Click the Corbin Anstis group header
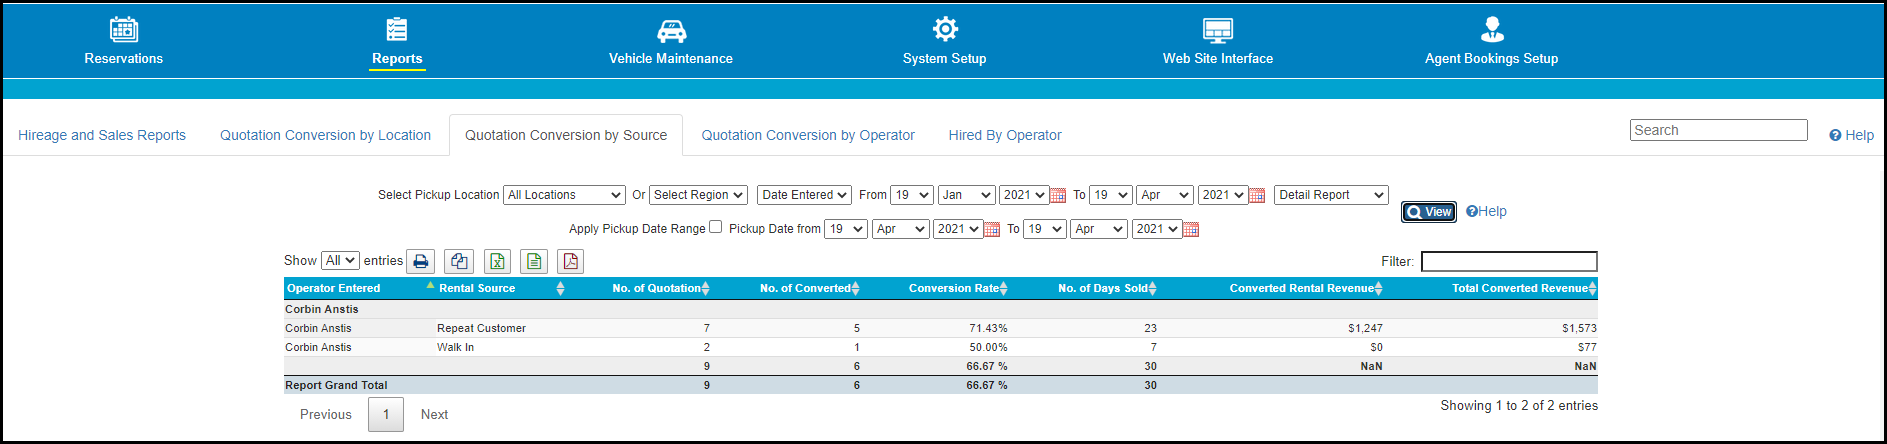The height and width of the screenshot is (444, 1887). click(321, 309)
